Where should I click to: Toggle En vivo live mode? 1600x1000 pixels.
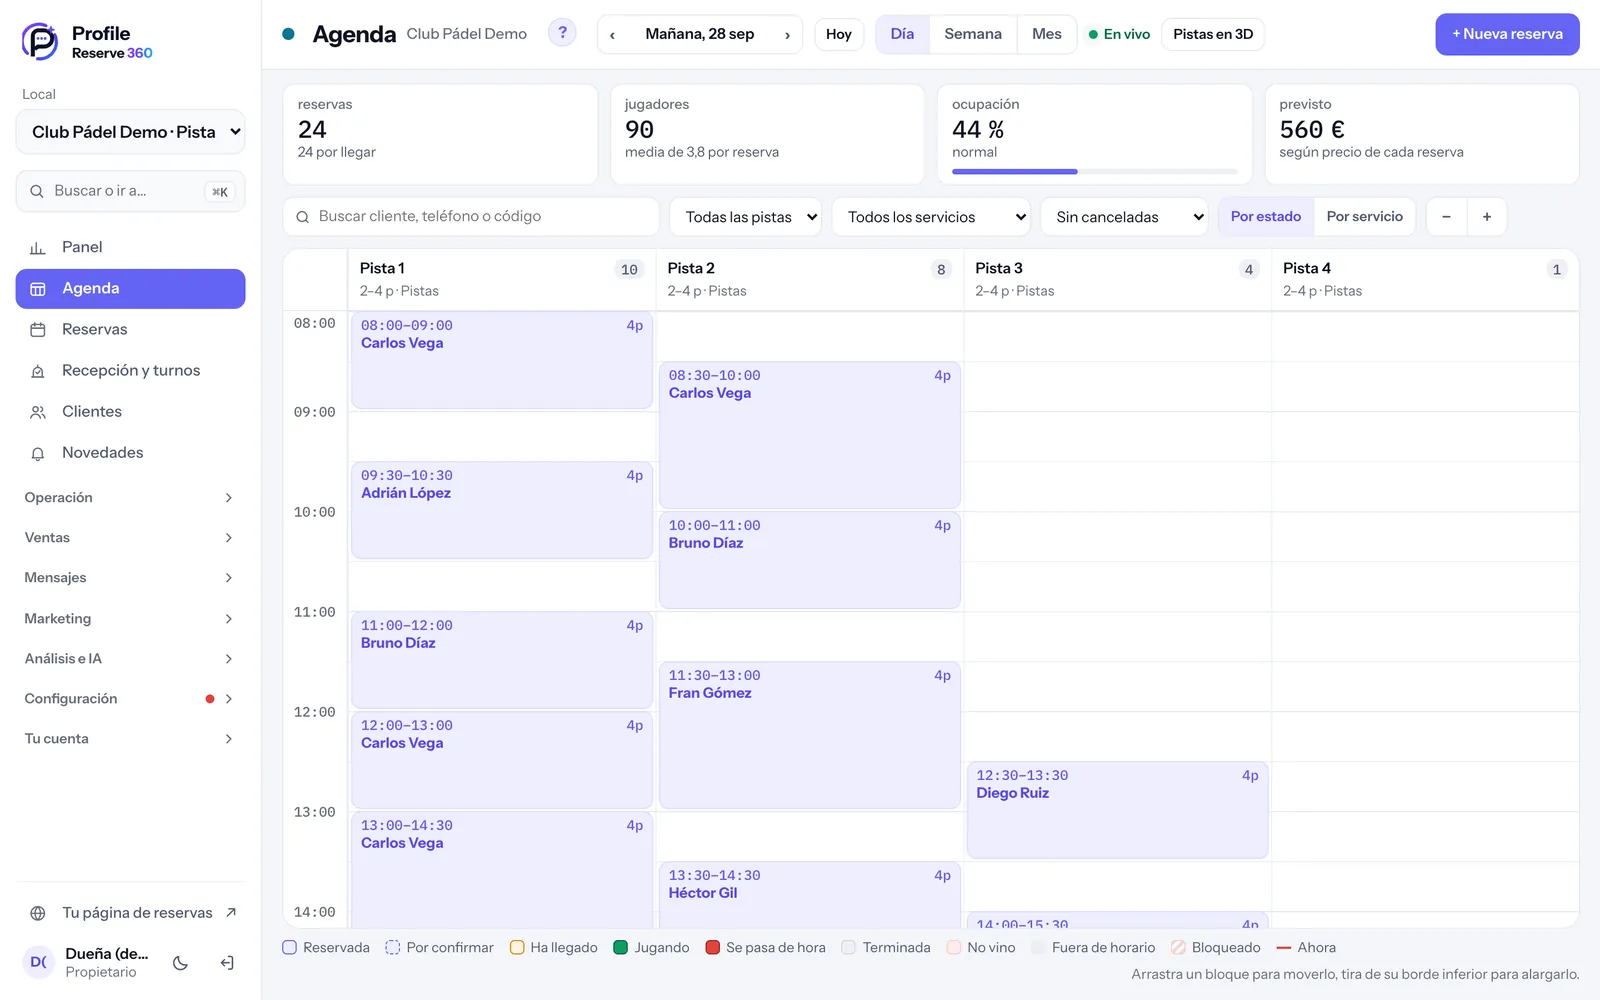tap(1119, 34)
